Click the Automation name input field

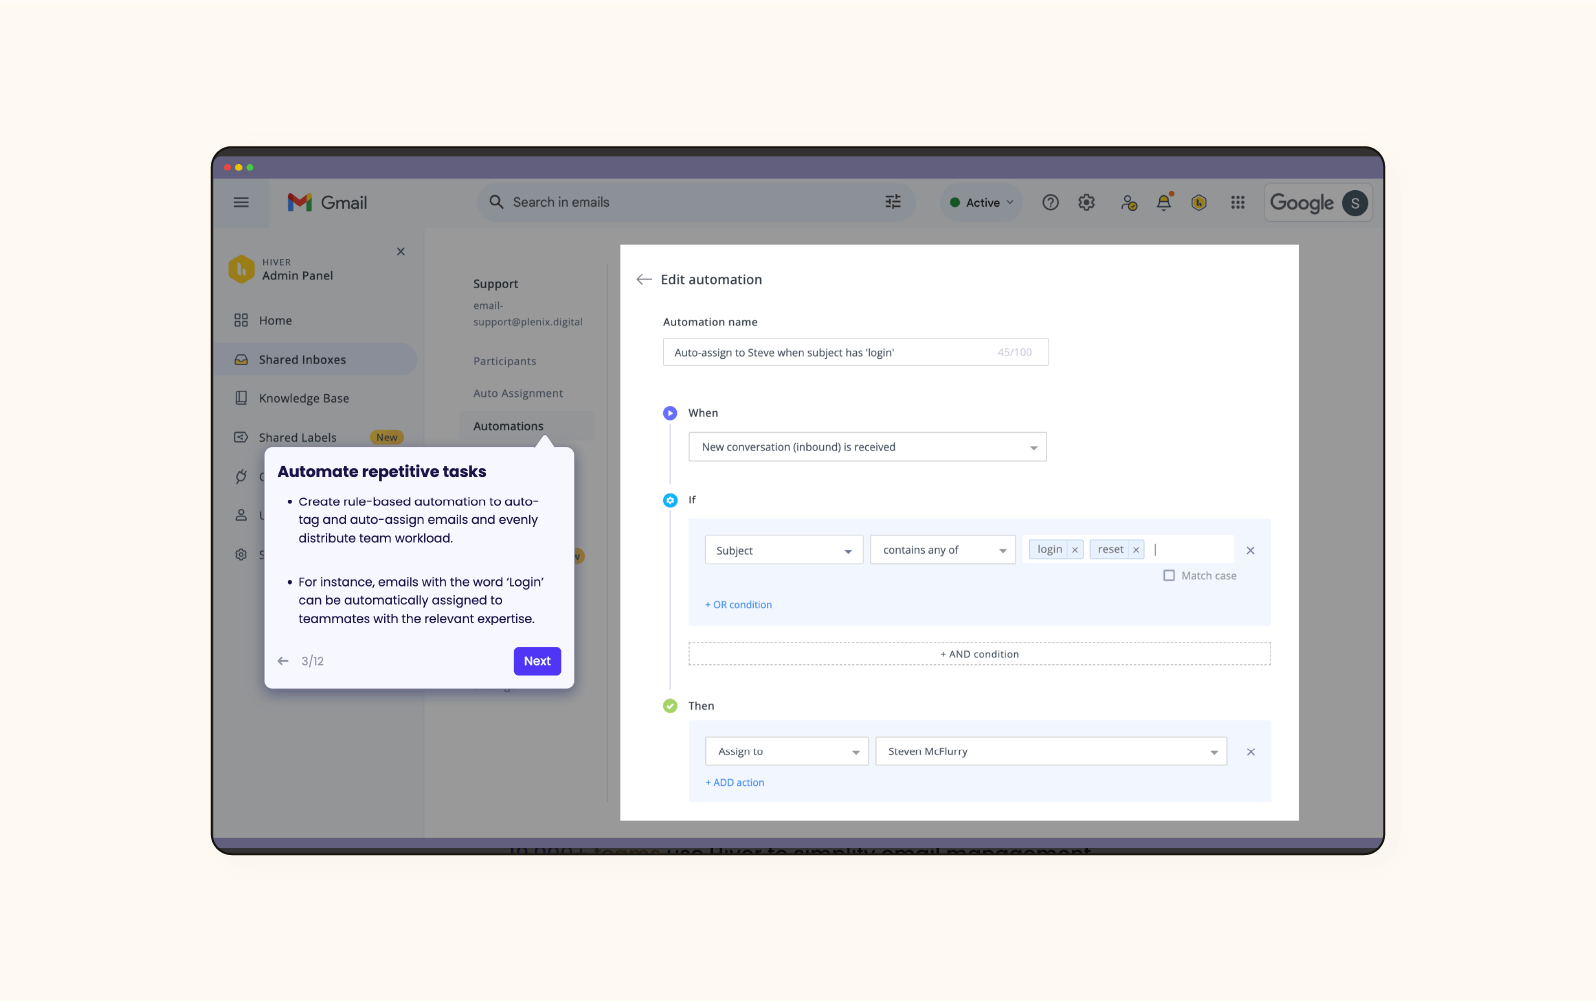[x=856, y=352]
